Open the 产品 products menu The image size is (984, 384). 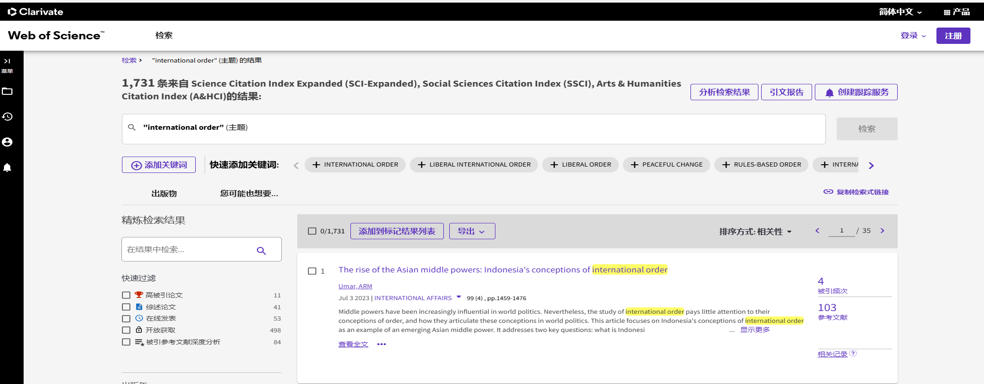pos(957,12)
